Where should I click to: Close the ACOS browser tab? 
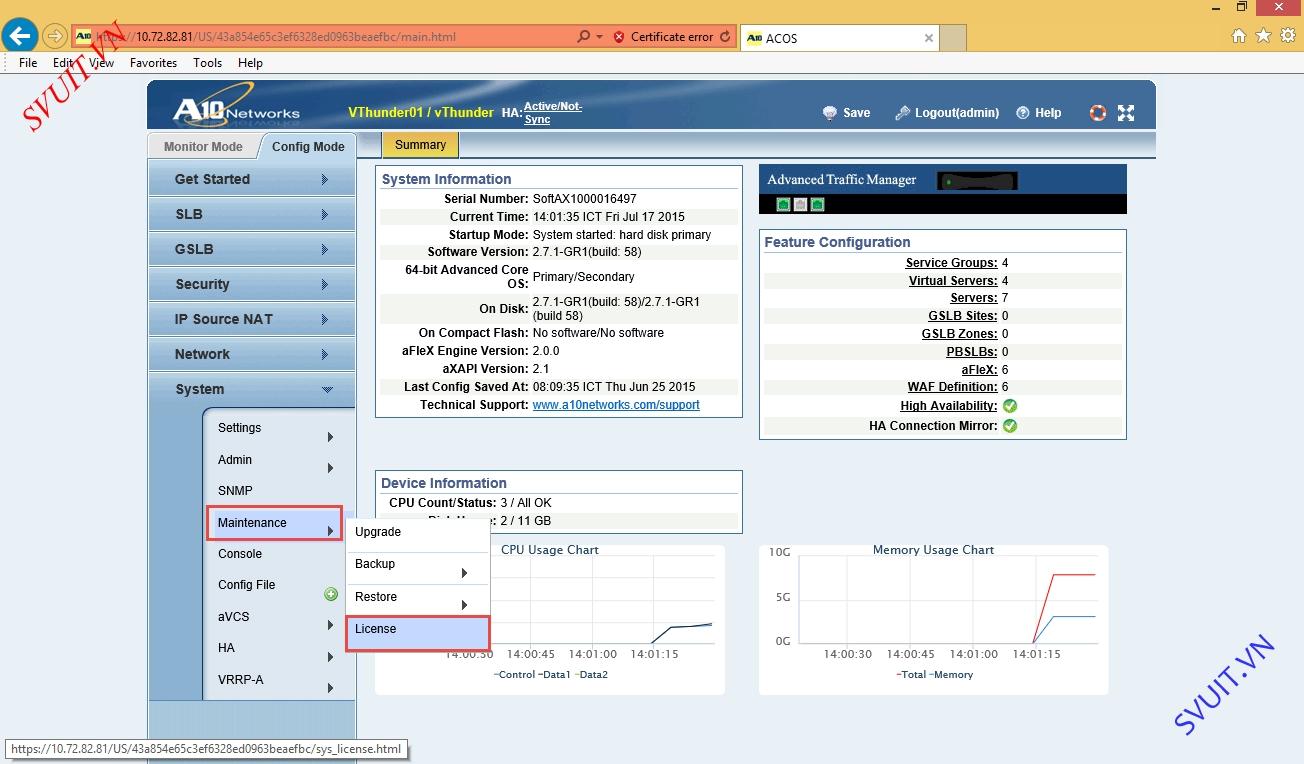(929, 38)
